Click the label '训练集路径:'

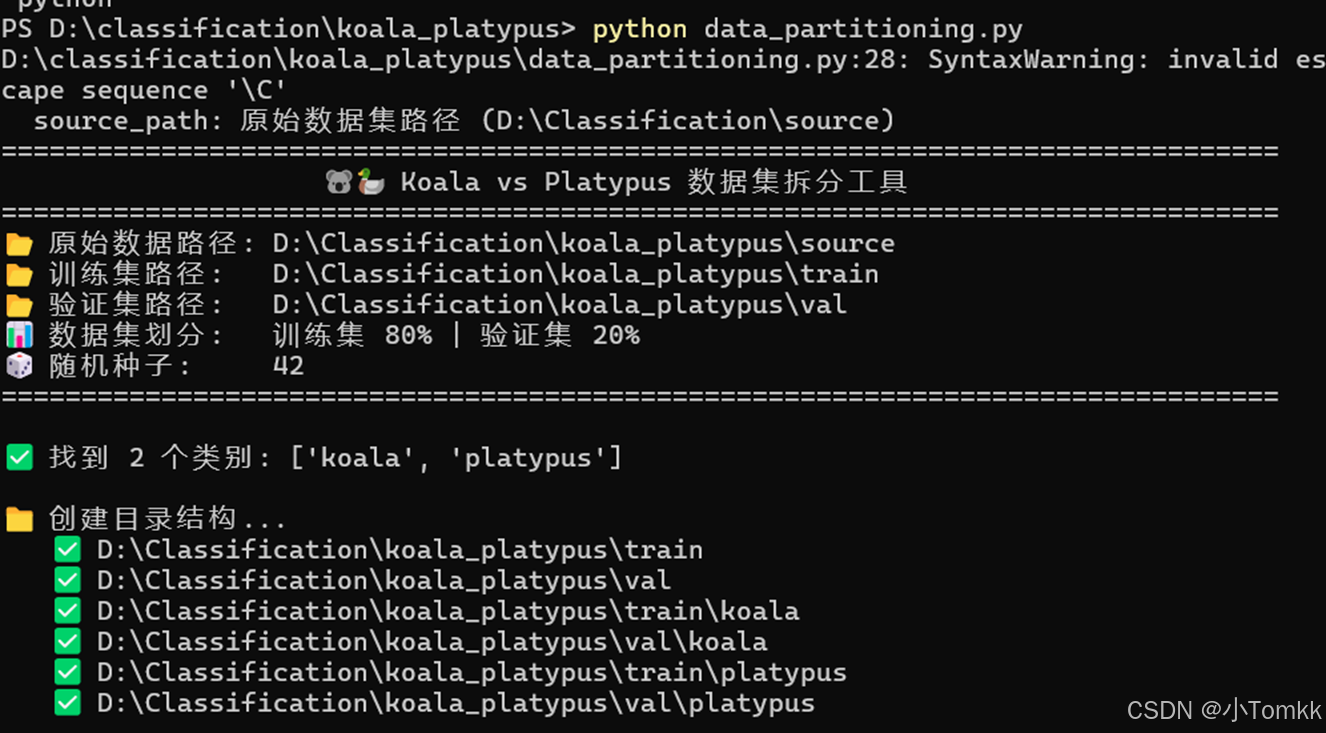click(137, 274)
